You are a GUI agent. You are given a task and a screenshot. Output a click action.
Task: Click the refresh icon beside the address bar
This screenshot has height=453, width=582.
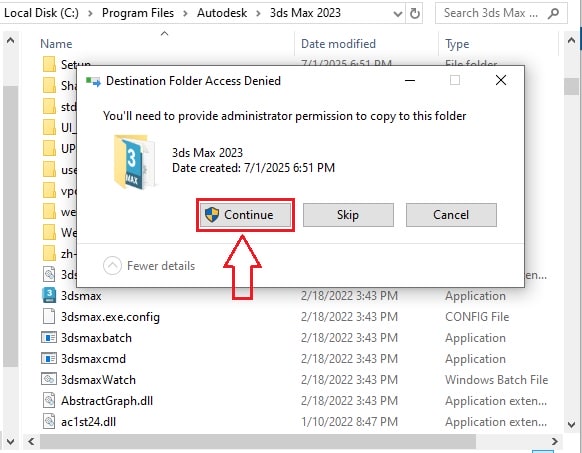(x=414, y=14)
